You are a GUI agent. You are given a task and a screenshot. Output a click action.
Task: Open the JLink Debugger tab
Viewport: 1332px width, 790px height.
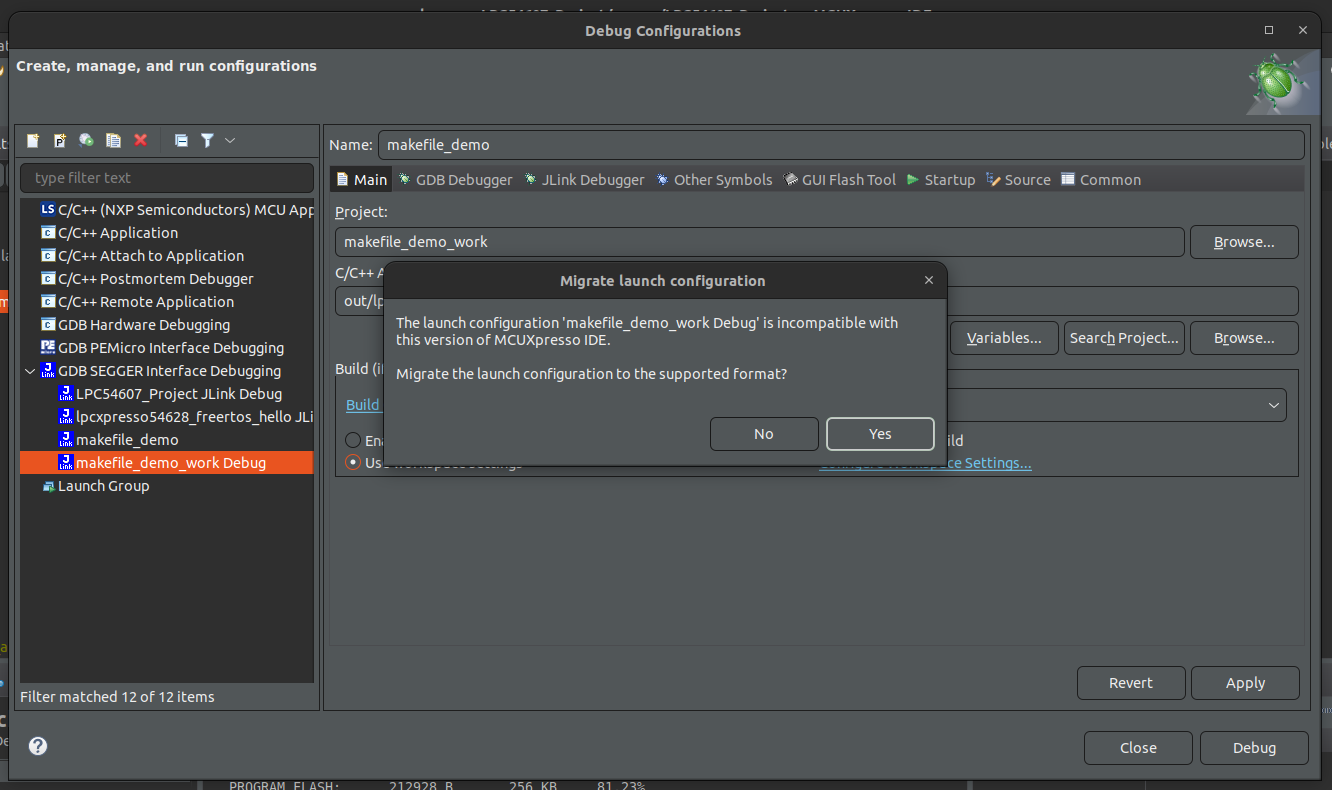tap(584, 180)
